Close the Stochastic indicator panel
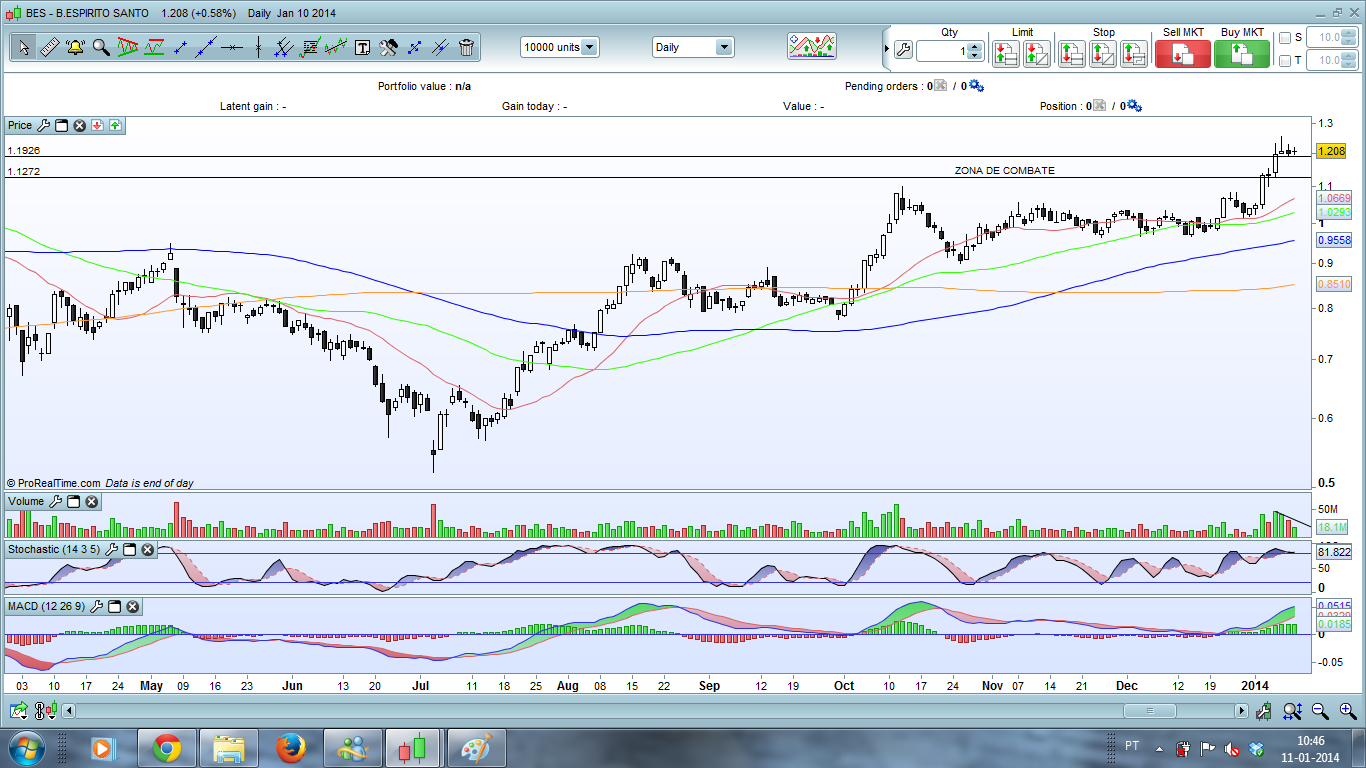1366x768 pixels. tap(147, 550)
